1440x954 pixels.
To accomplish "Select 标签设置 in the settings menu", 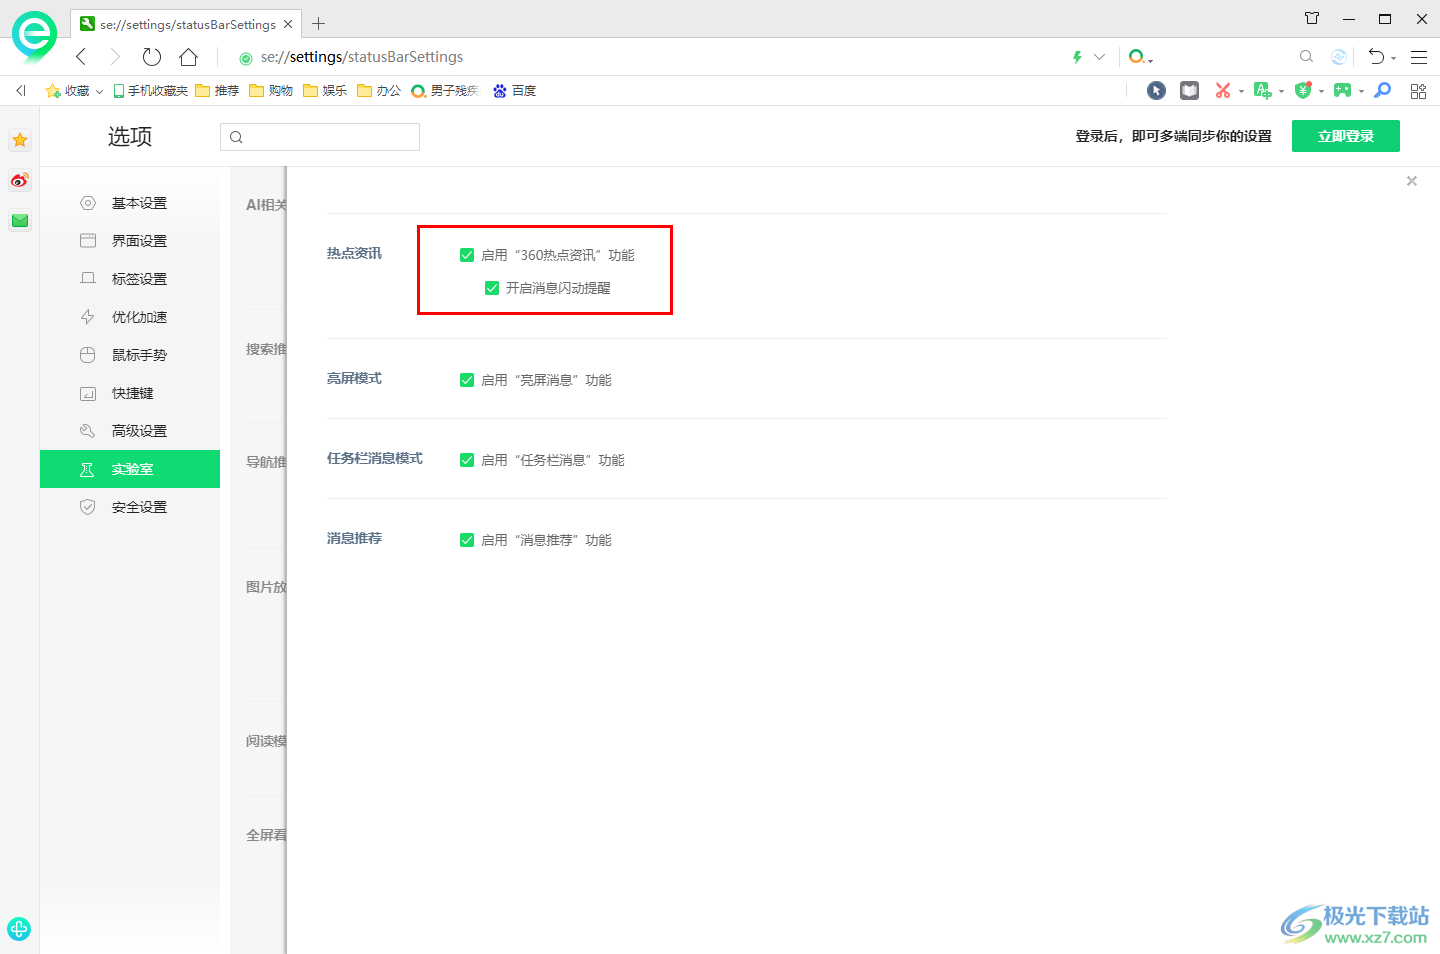I will (x=130, y=279).
